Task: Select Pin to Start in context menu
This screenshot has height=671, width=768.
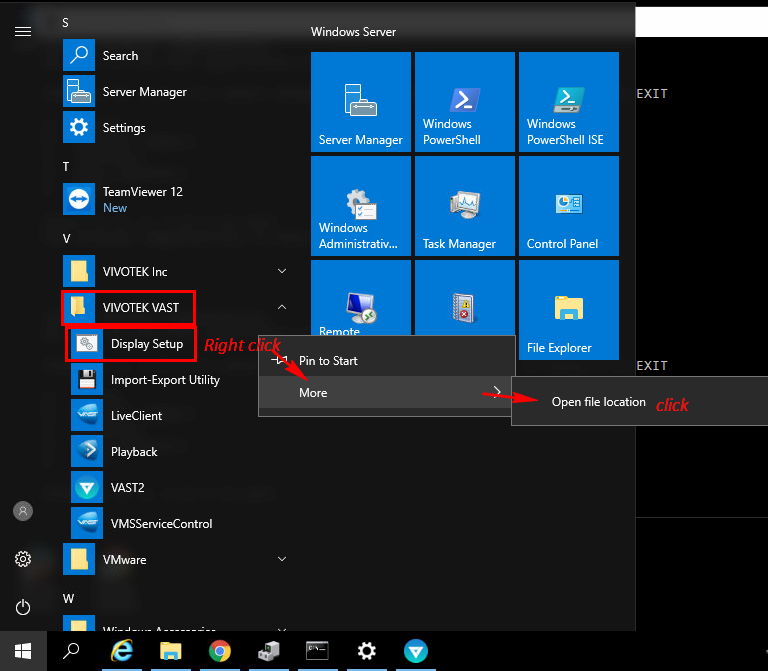Action: [x=328, y=361]
